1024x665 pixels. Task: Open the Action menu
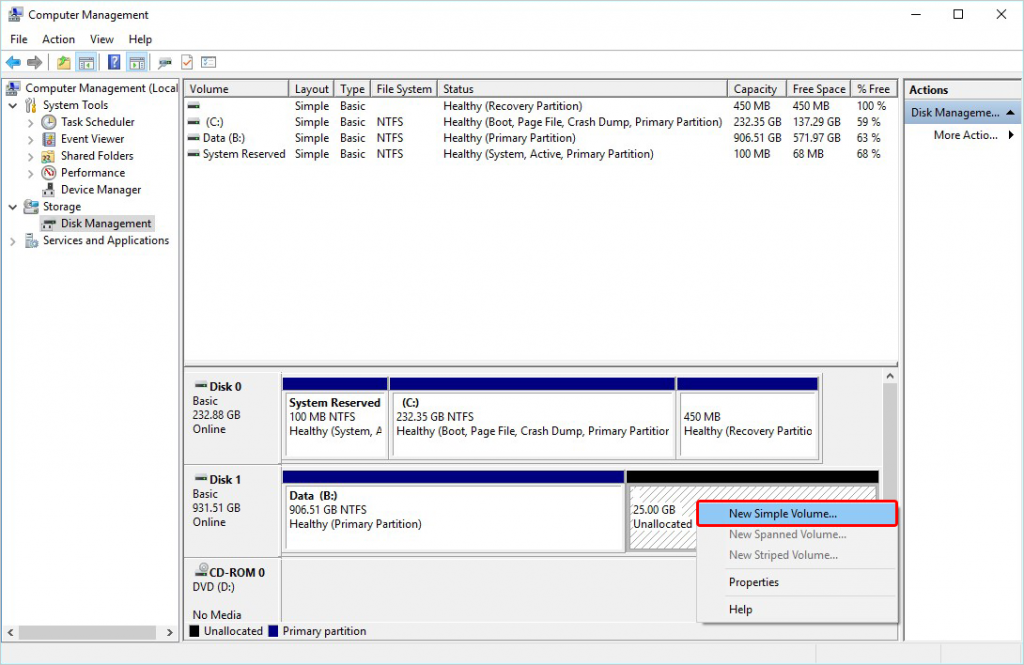point(58,39)
